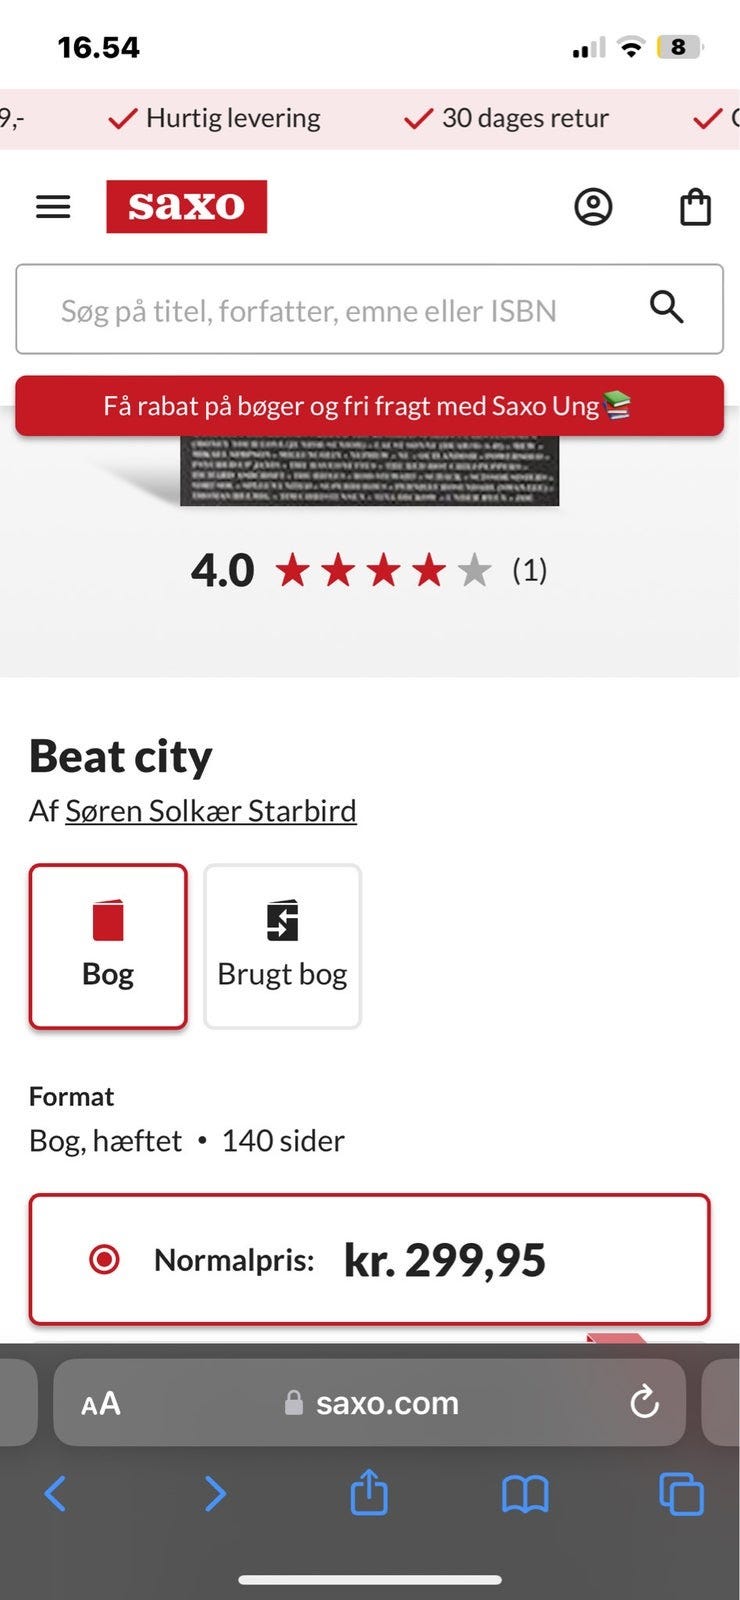Tap the Saxo Ung discount banner
The width and height of the screenshot is (740, 1600).
point(369,406)
